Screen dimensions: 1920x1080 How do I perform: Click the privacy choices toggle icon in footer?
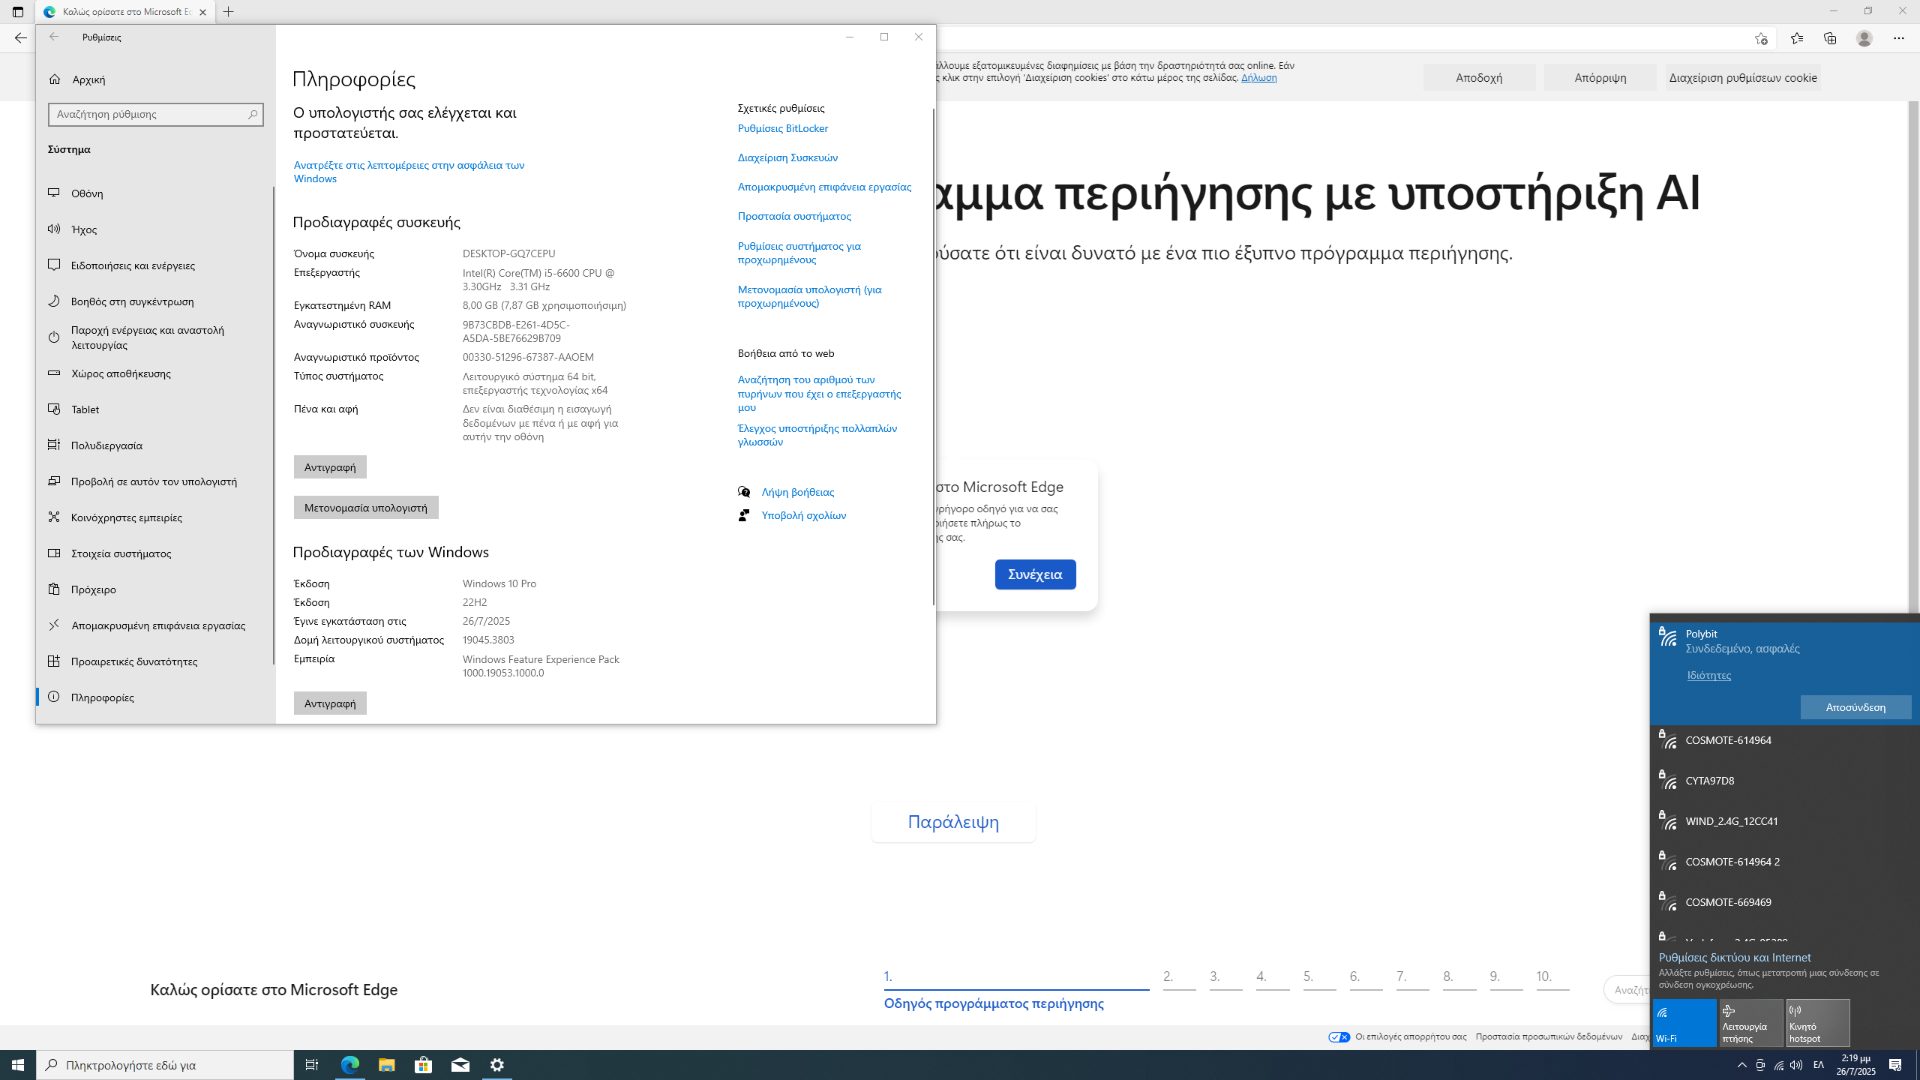click(1339, 1037)
